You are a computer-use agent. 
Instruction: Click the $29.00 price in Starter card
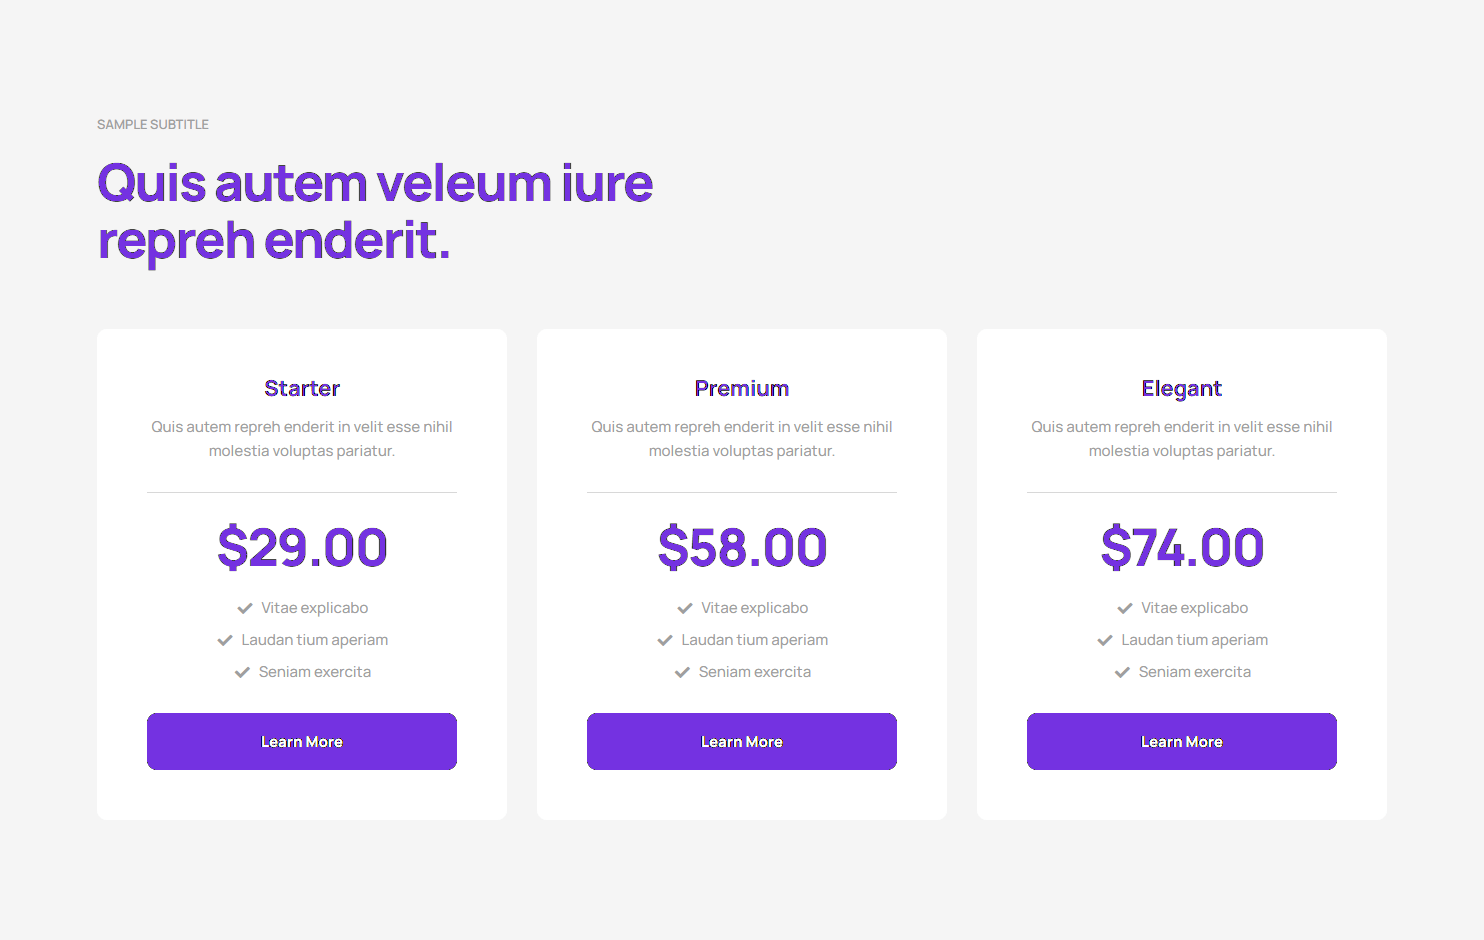point(301,547)
